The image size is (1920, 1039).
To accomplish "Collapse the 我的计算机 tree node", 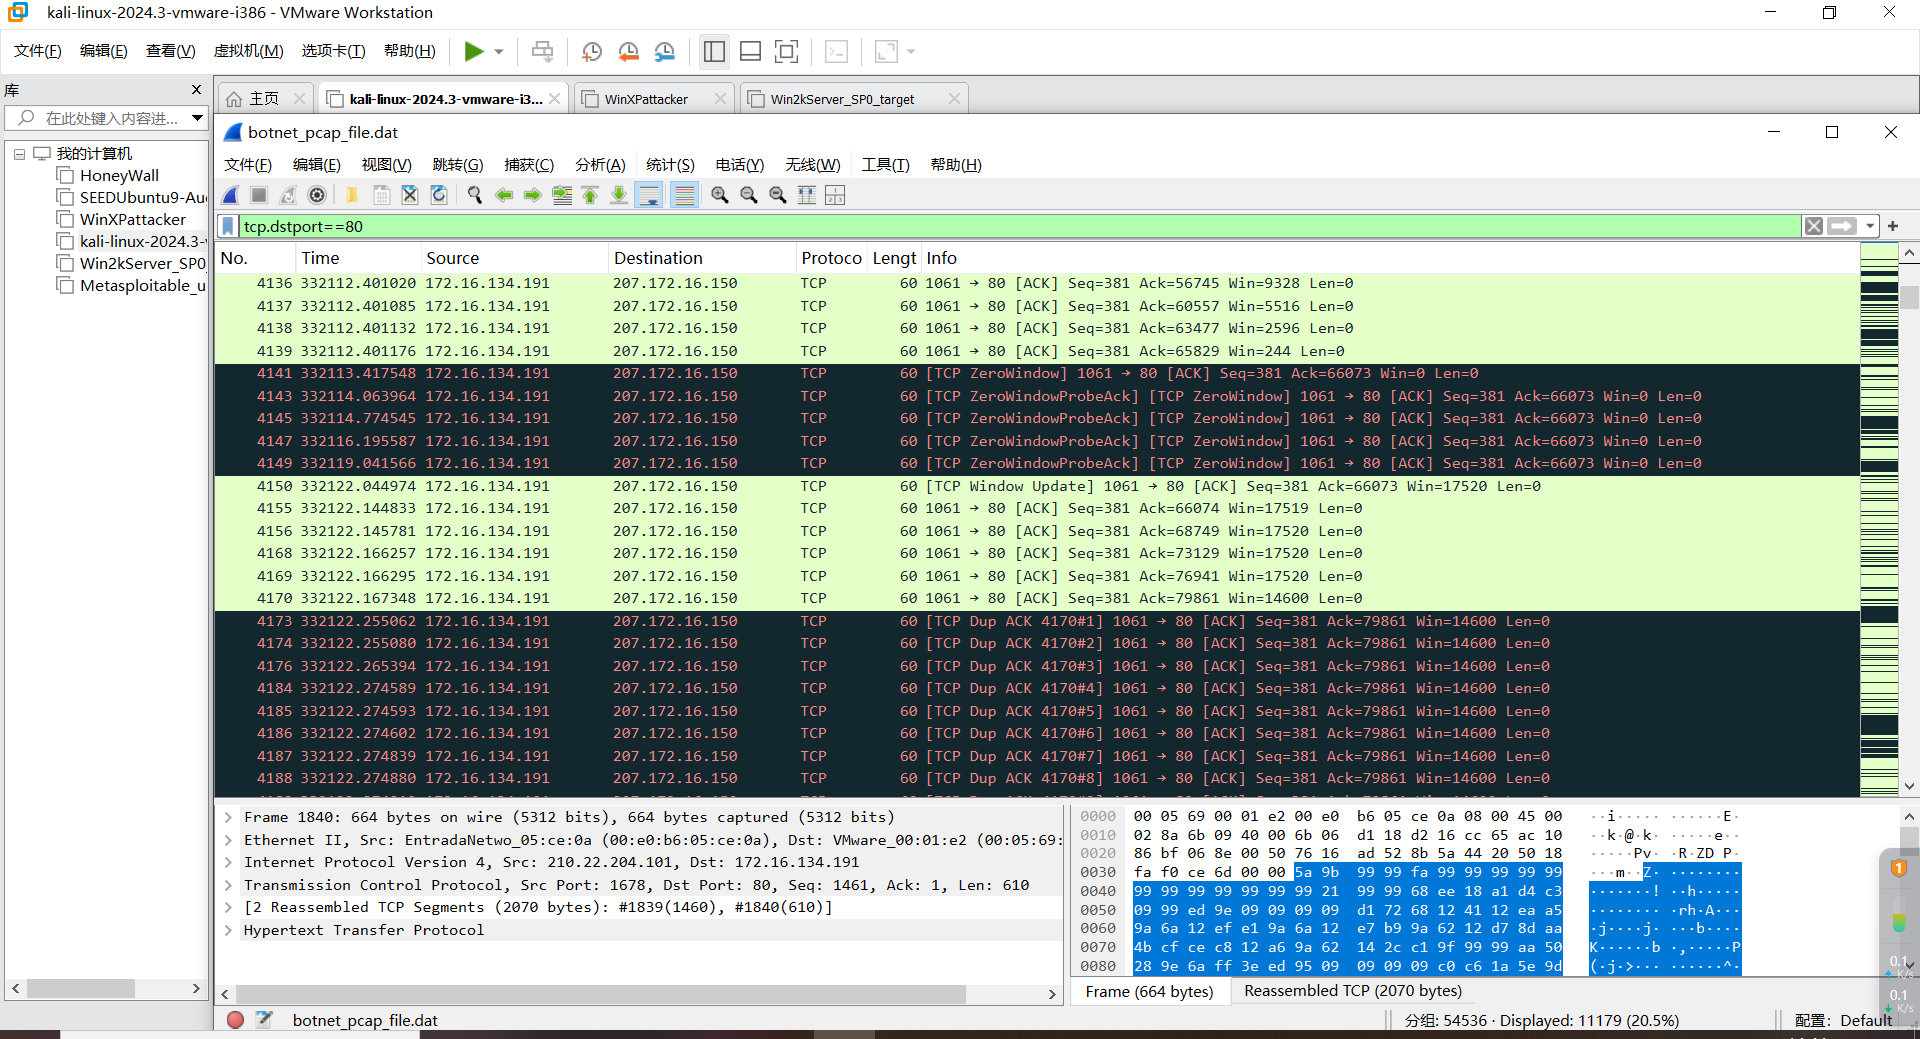I will coord(19,154).
